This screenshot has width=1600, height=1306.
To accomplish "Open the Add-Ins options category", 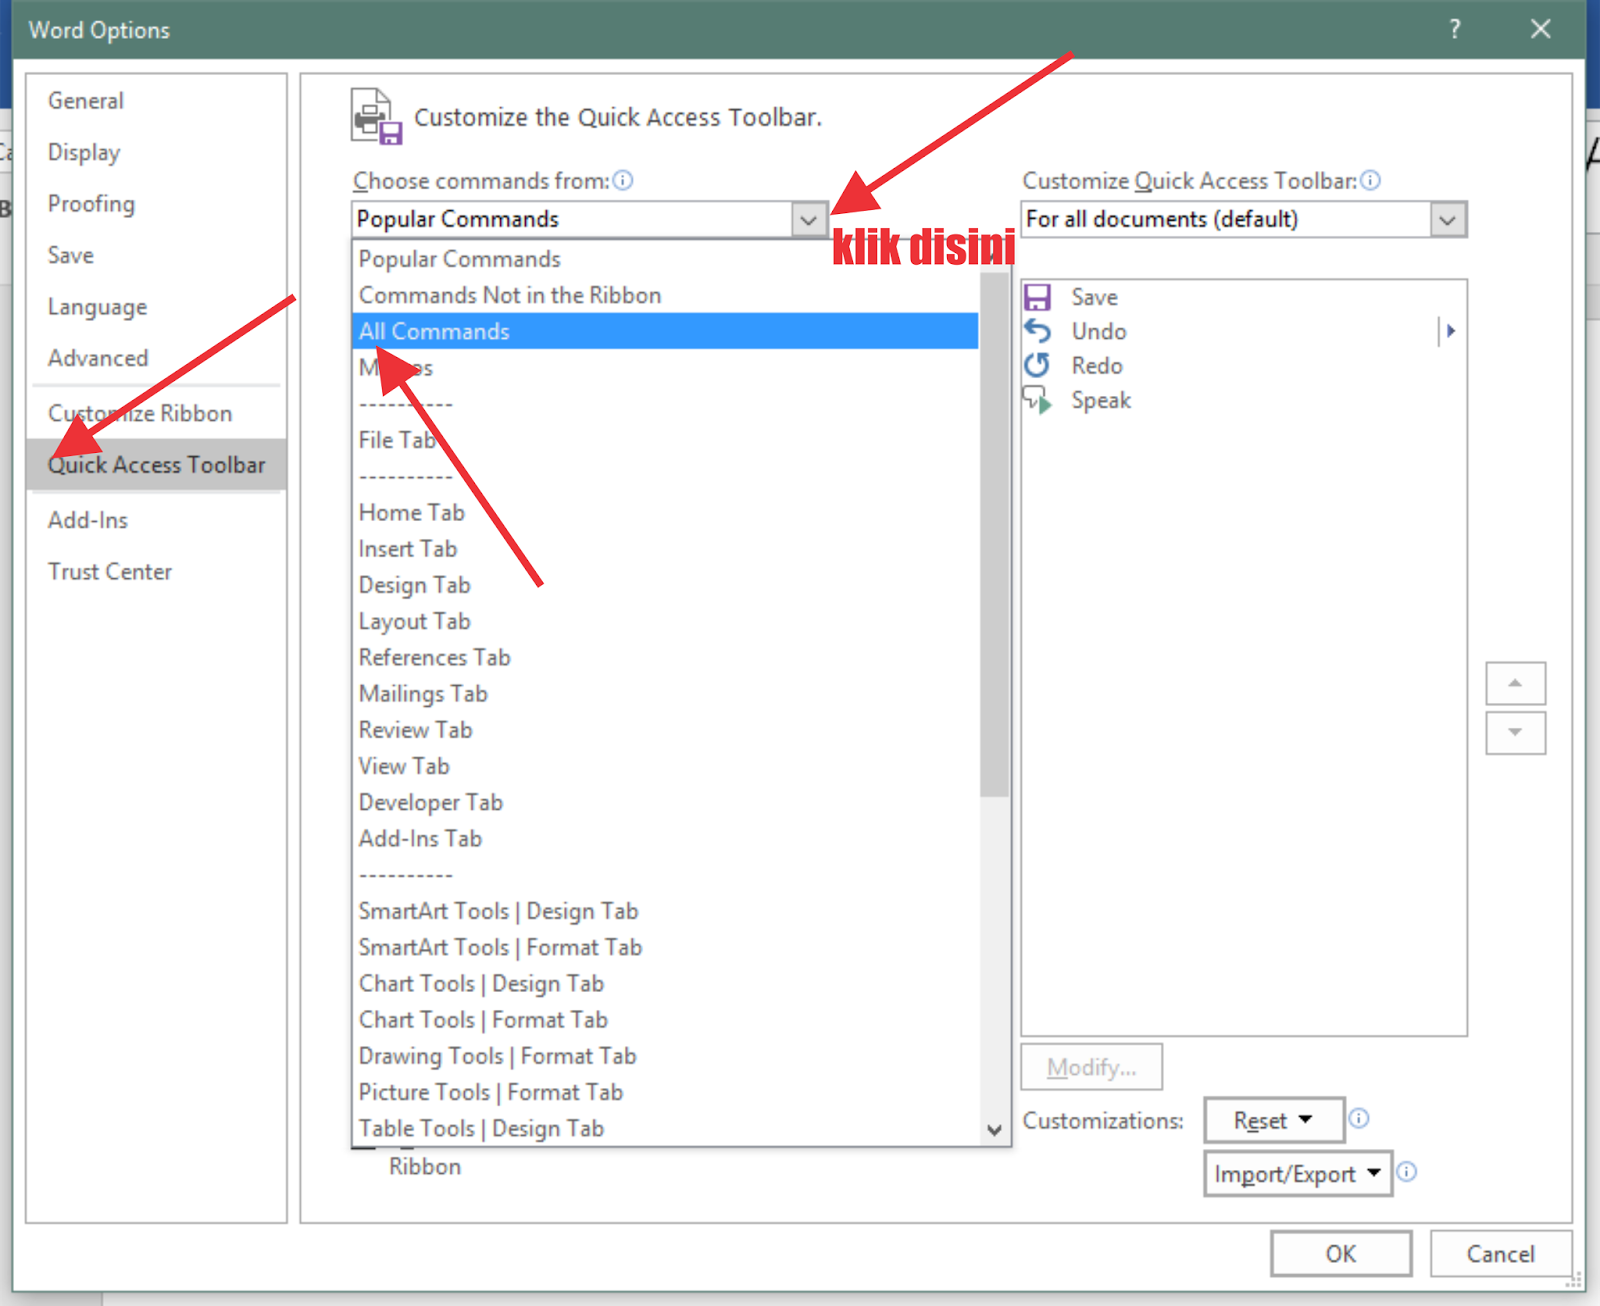I will (x=156, y=520).
